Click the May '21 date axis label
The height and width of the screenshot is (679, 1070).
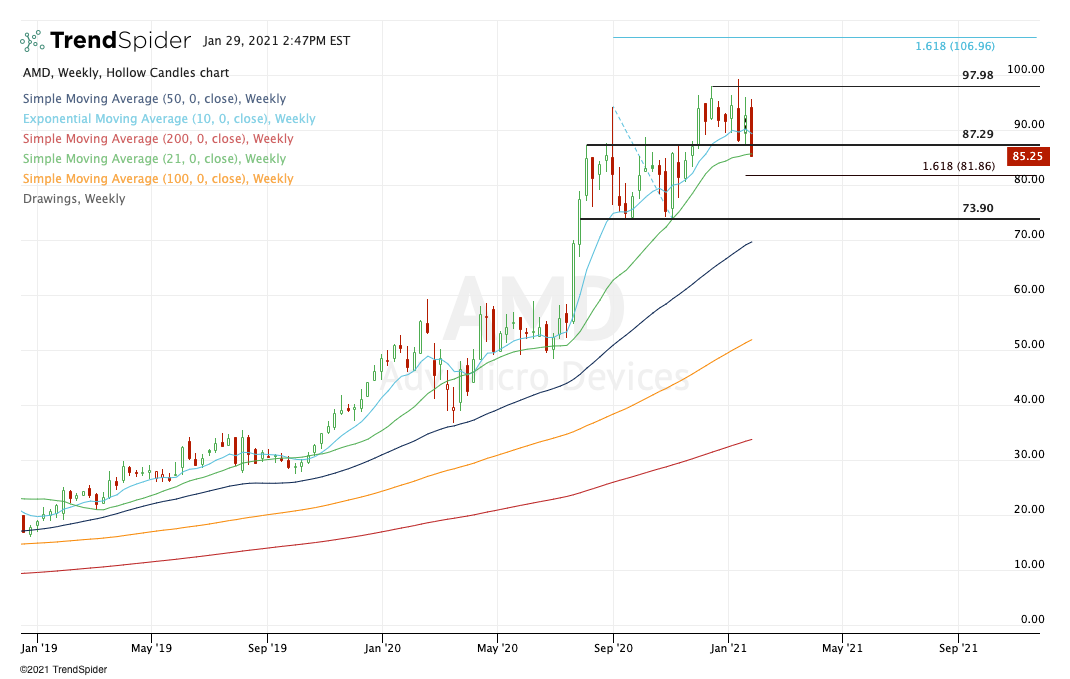pyautogui.click(x=842, y=648)
